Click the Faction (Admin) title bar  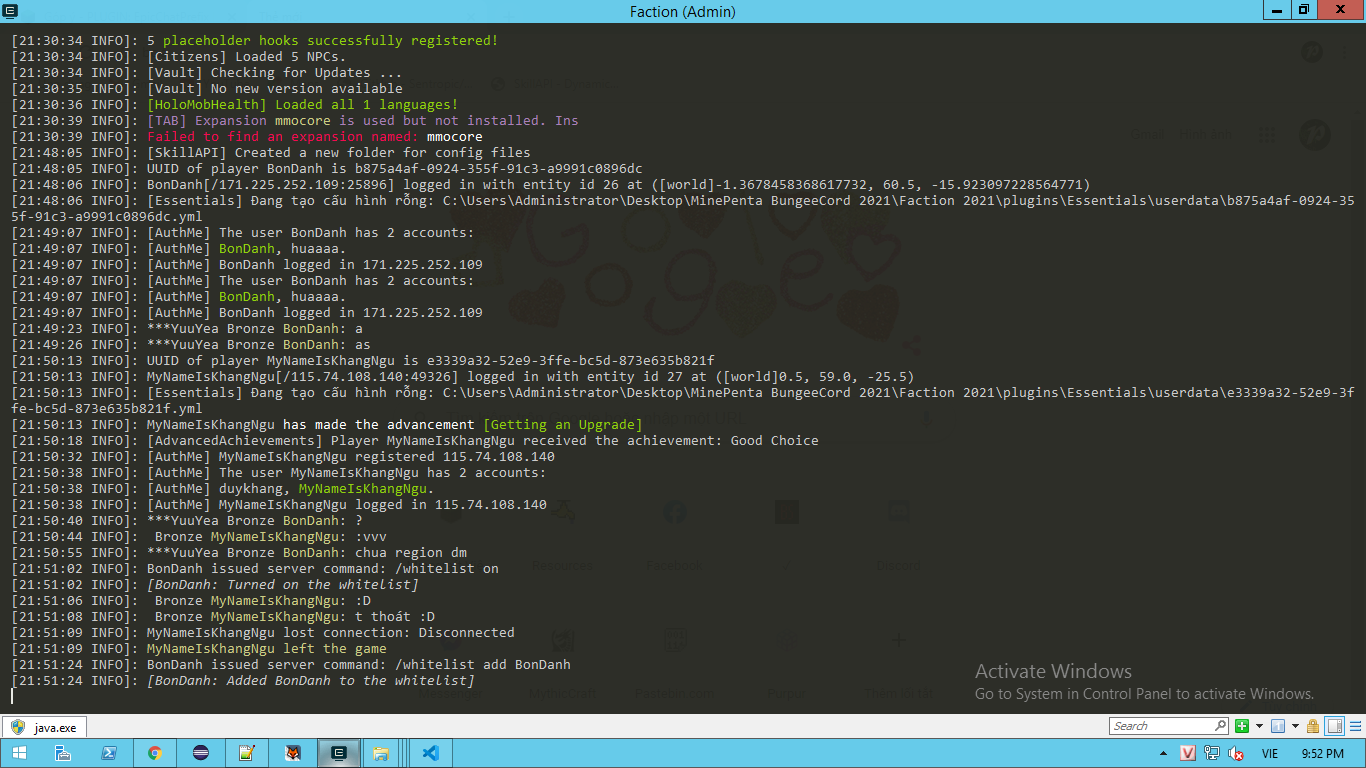pos(683,11)
